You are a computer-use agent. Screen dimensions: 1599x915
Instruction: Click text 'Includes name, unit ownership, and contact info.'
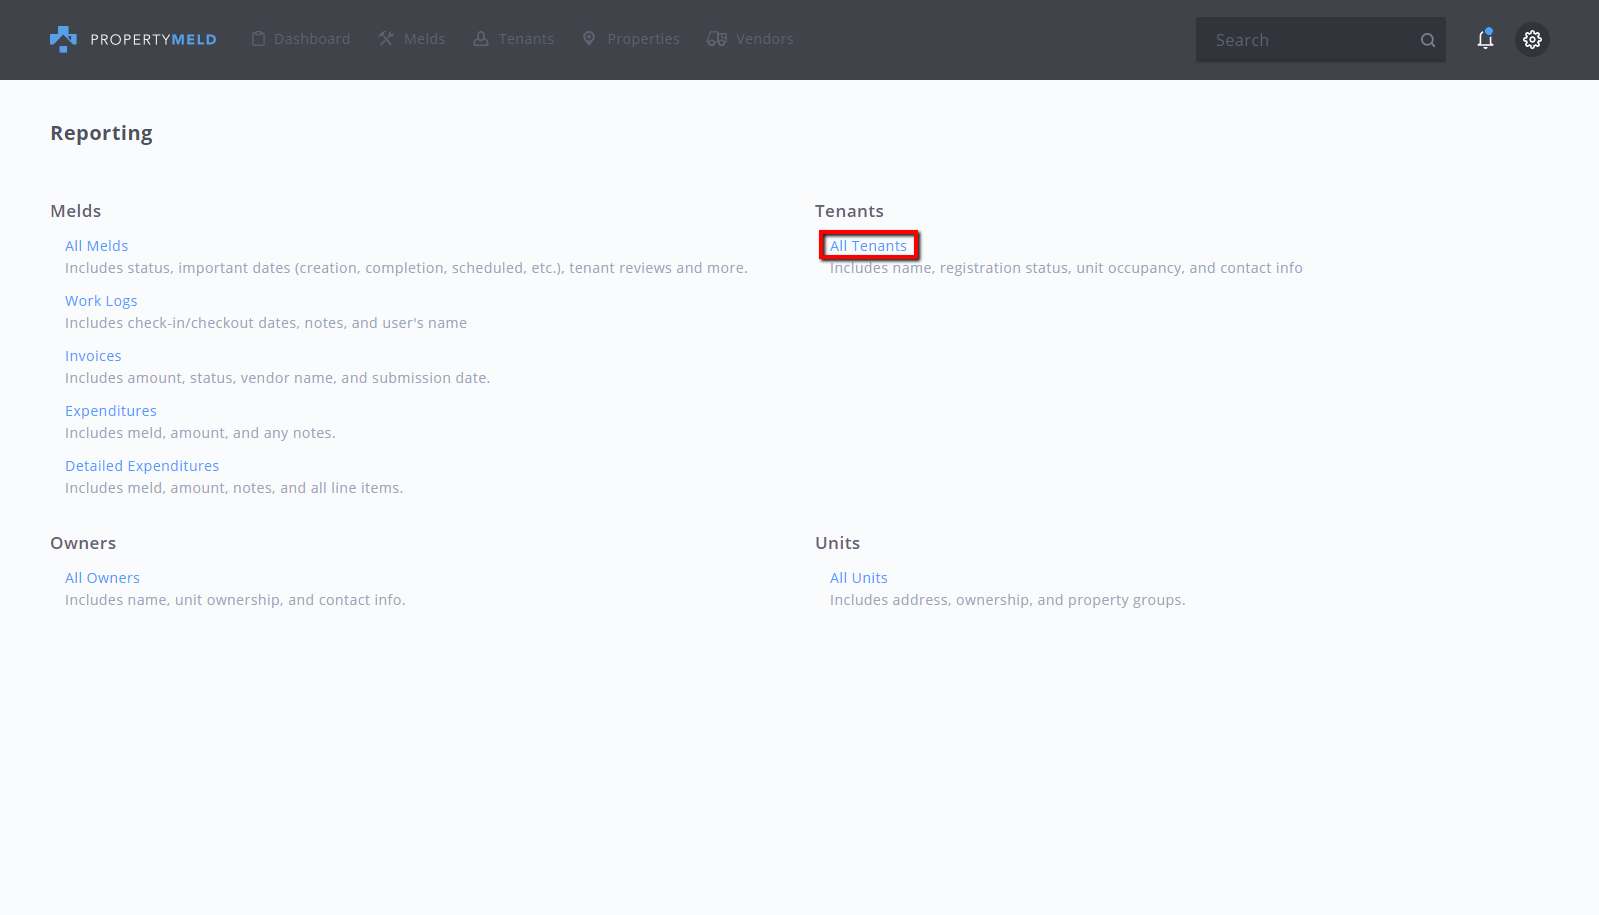(x=235, y=600)
